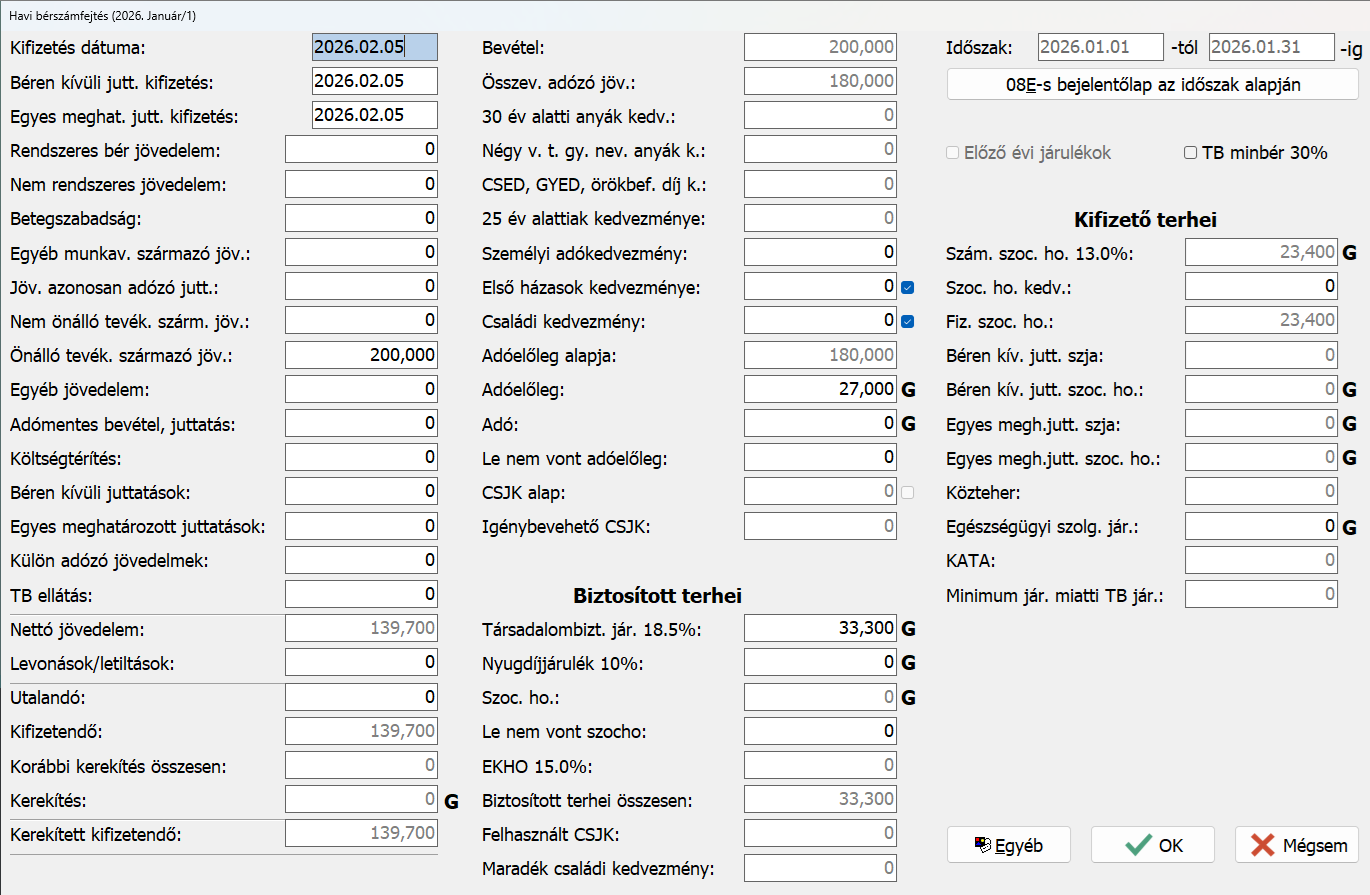The image size is (1370, 895).
Task: Open the Egyéb options button
Action: point(1008,845)
